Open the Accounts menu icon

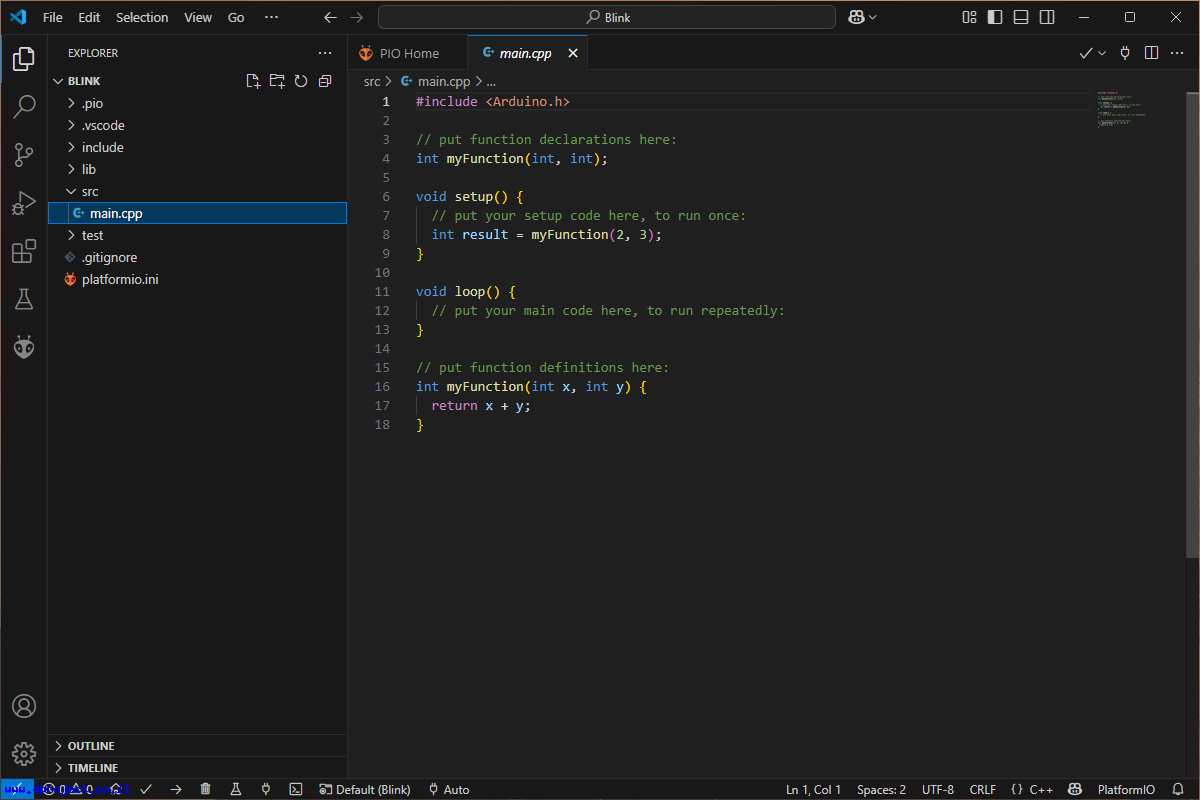coord(24,706)
